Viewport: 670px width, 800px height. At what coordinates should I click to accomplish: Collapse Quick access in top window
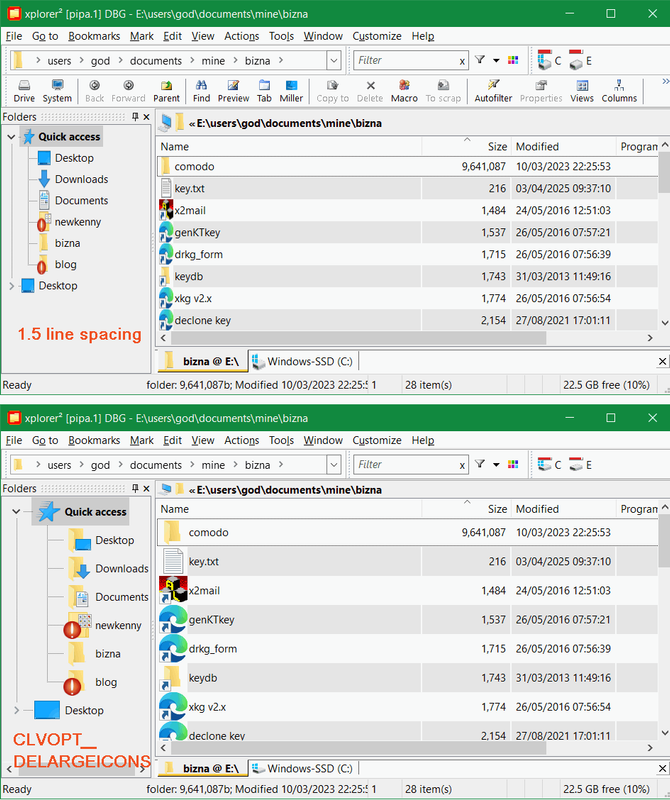tap(11, 137)
